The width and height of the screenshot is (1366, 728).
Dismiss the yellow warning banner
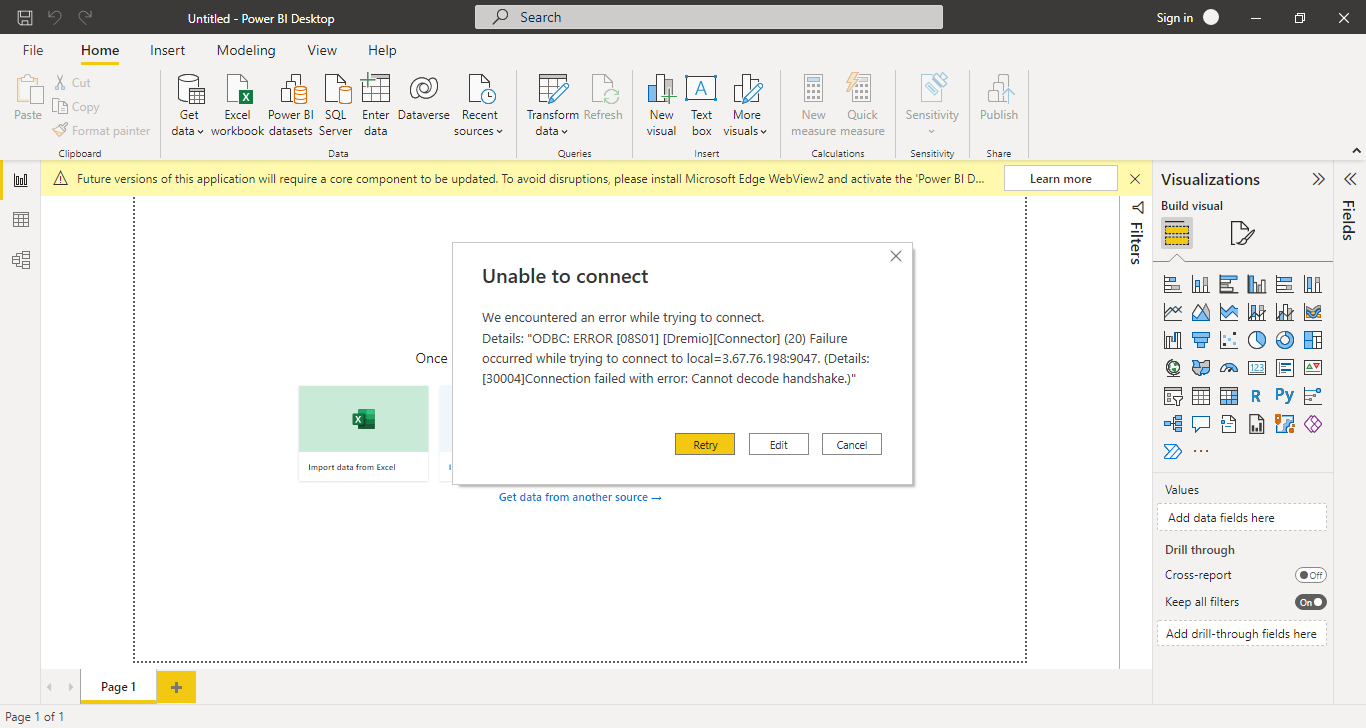pyautogui.click(x=1135, y=179)
